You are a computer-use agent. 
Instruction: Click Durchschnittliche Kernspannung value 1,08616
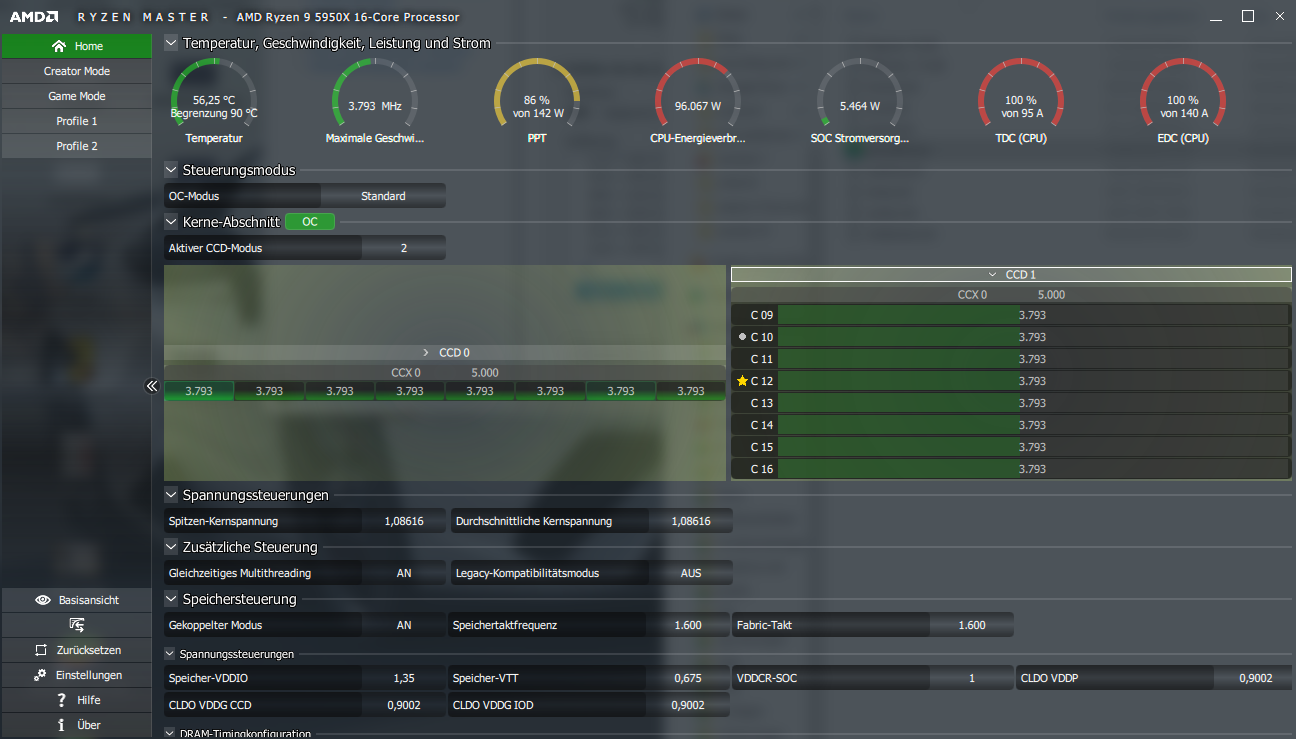click(x=691, y=521)
